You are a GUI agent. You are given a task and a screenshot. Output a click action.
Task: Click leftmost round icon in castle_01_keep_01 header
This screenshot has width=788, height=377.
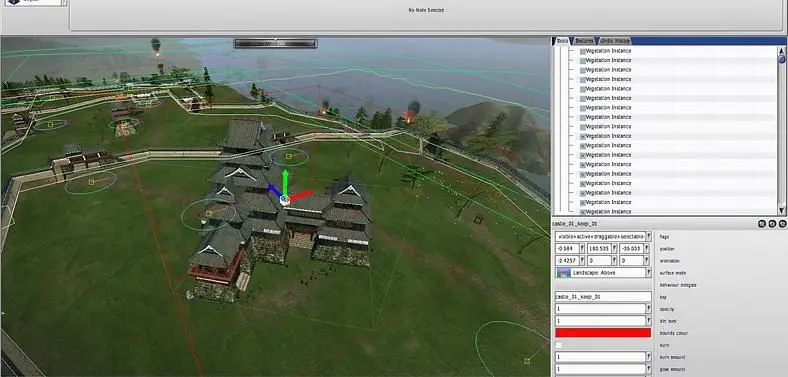click(762, 224)
